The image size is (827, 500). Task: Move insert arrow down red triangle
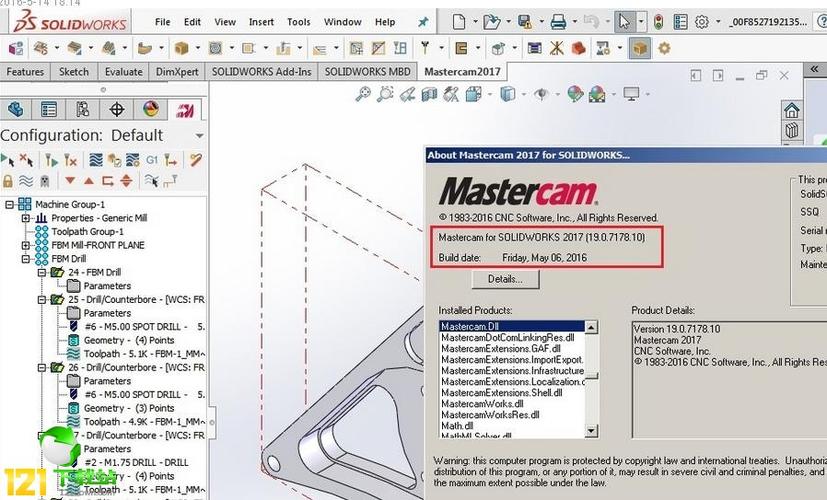pyautogui.click(x=70, y=181)
